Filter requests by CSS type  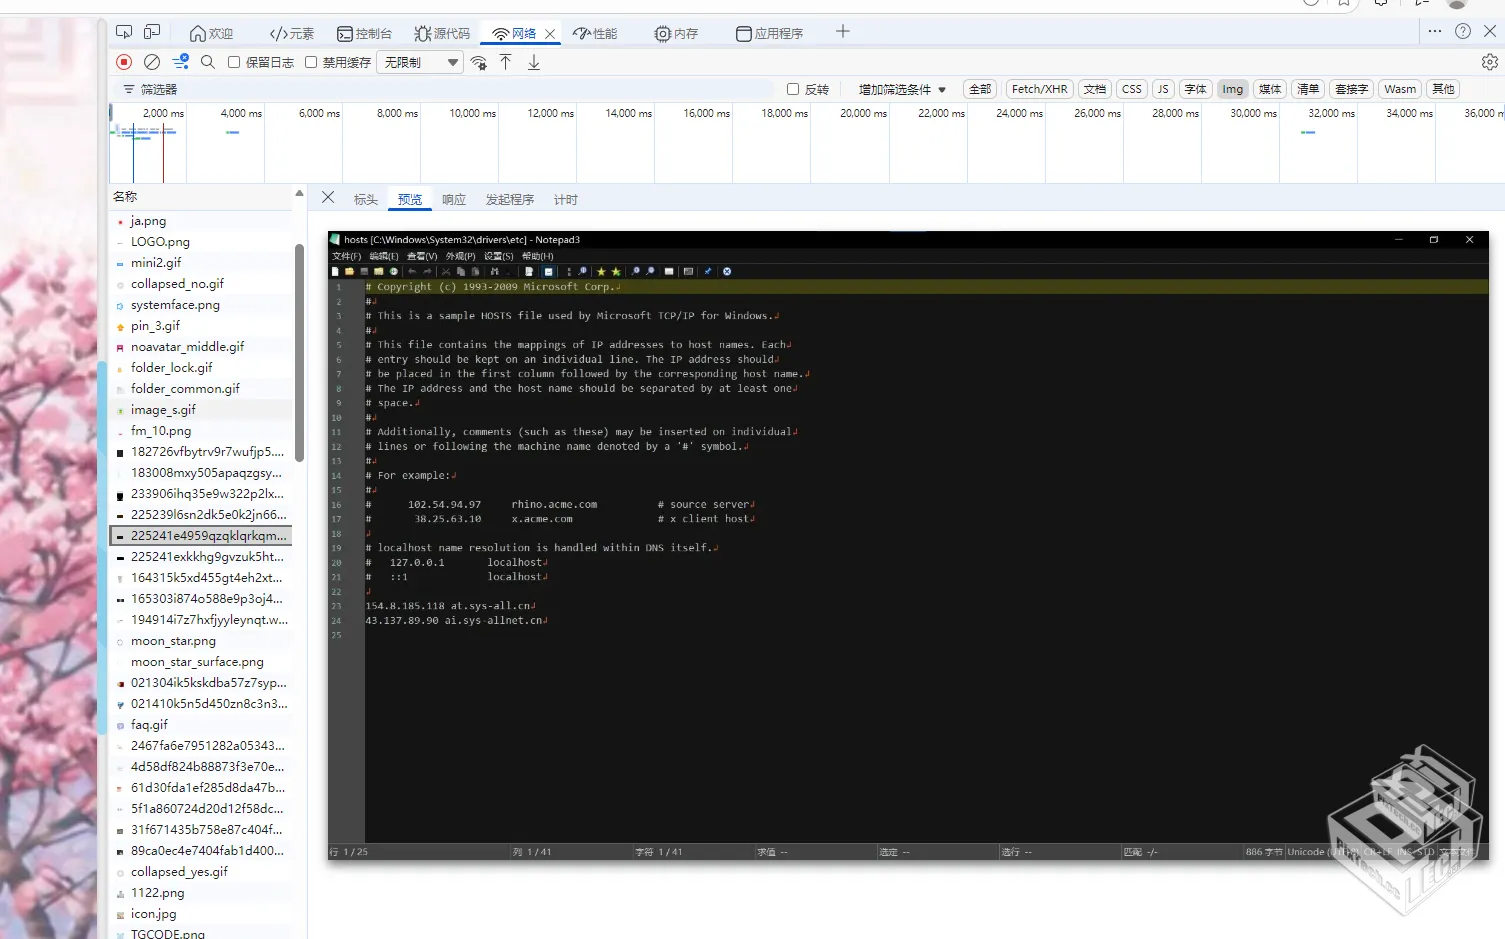pos(1131,89)
